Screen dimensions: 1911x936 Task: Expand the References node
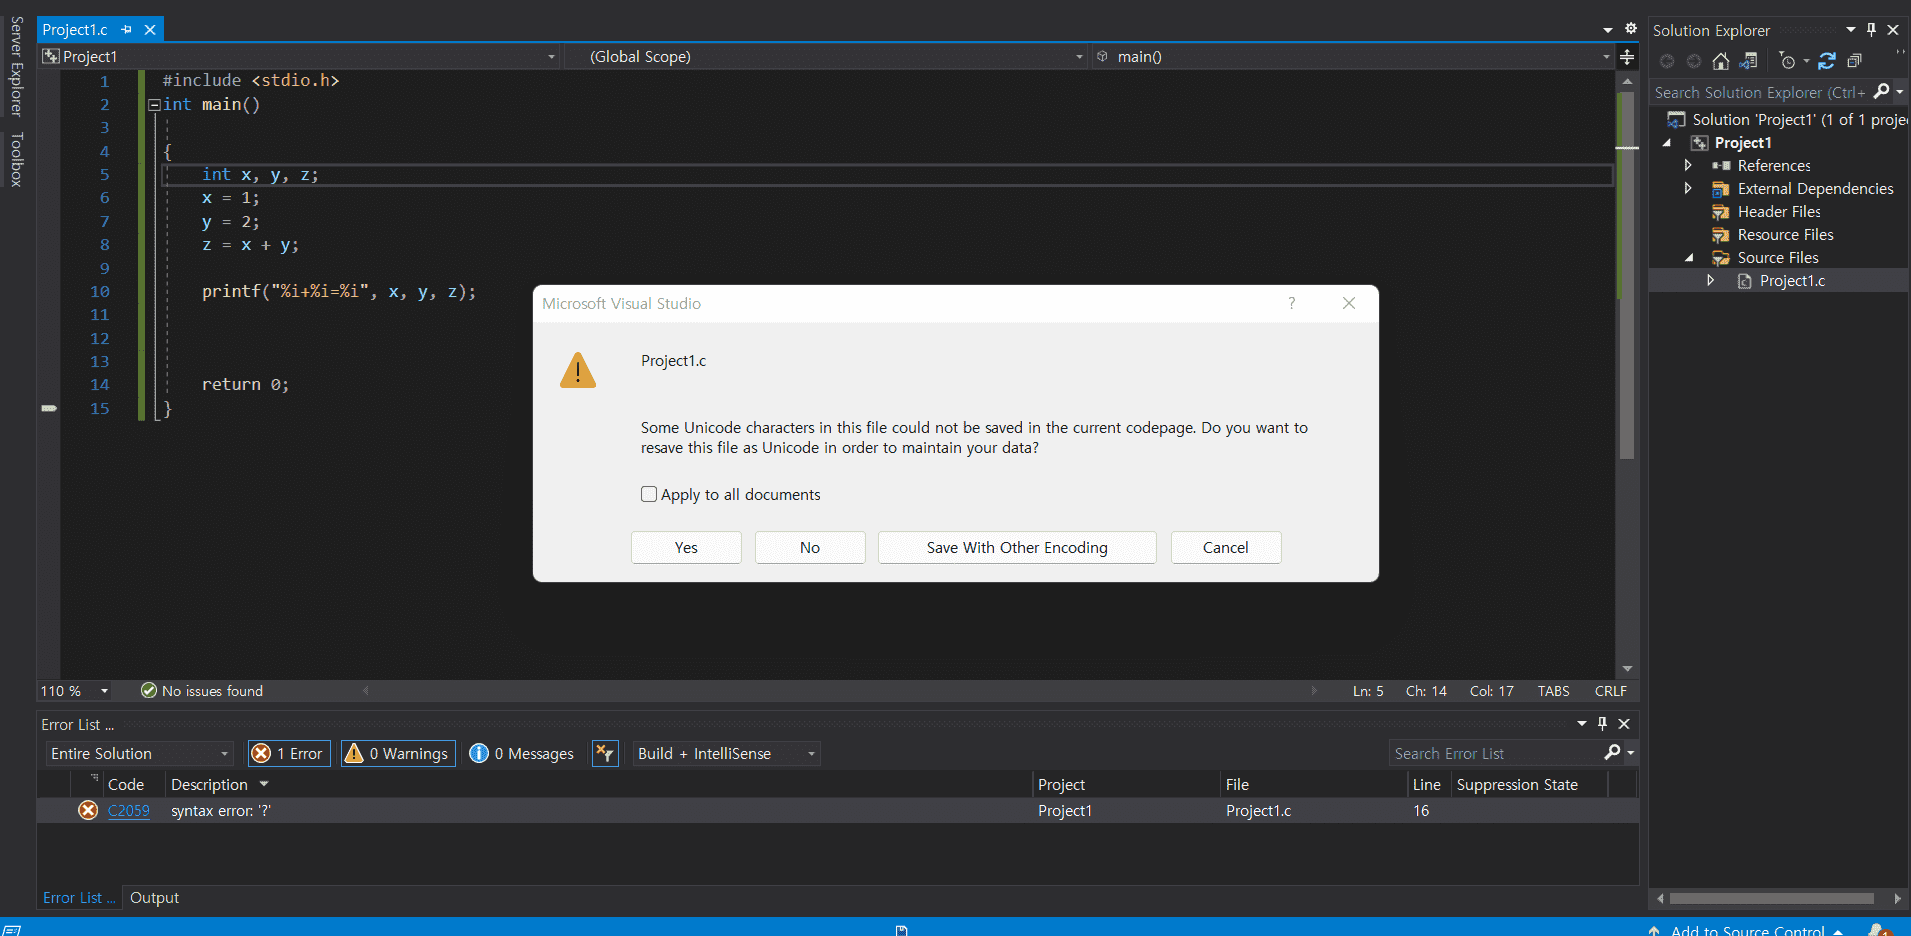1688,165
